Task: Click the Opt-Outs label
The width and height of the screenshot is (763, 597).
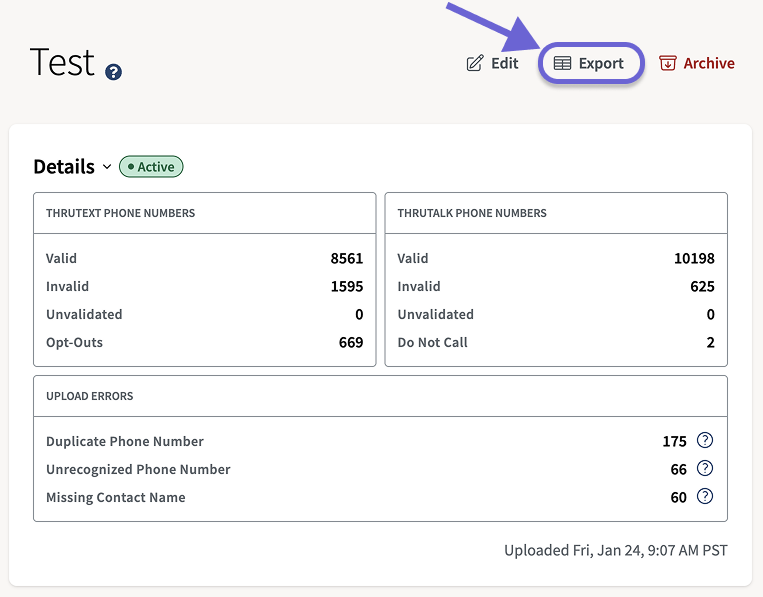Action: (x=74, y=343)
